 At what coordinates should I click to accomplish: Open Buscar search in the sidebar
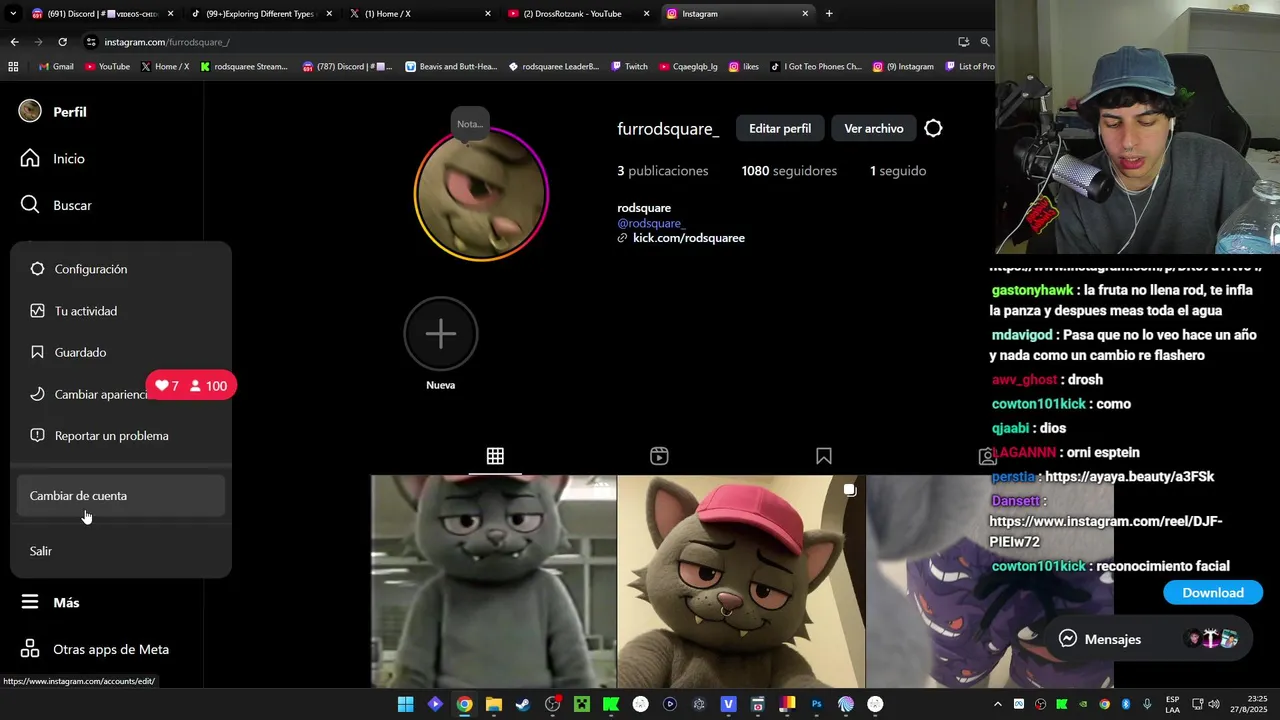[x=57, y=205]
